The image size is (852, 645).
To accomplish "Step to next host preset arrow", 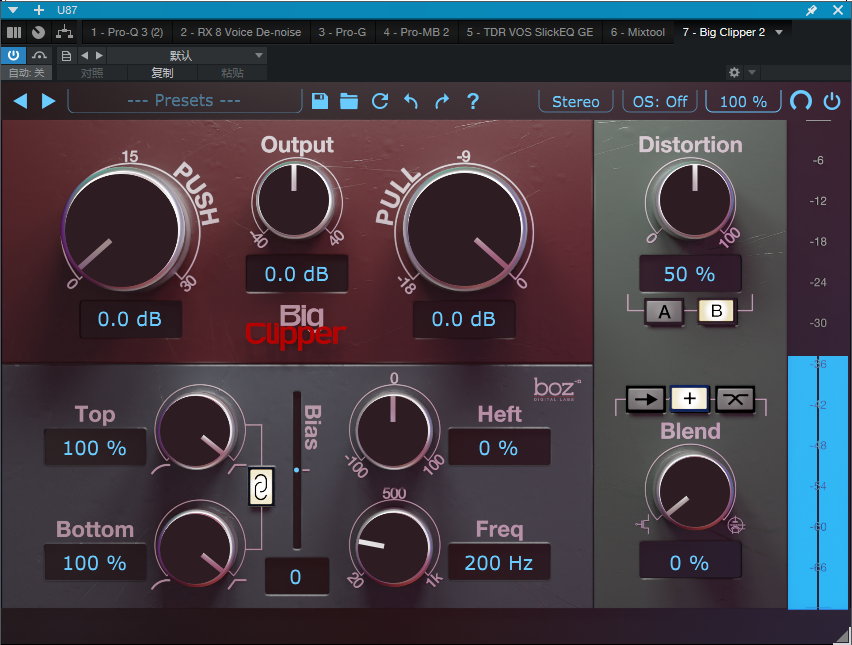I will 99,55.
